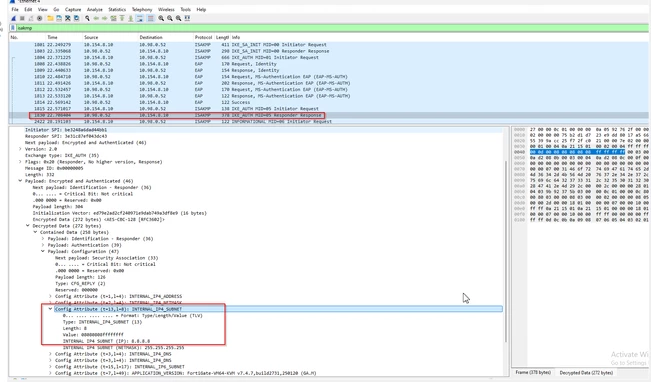This screenshot has height=382, width=651.
Task: Sort packets by the No. column header
Action: tap(15, 37)
